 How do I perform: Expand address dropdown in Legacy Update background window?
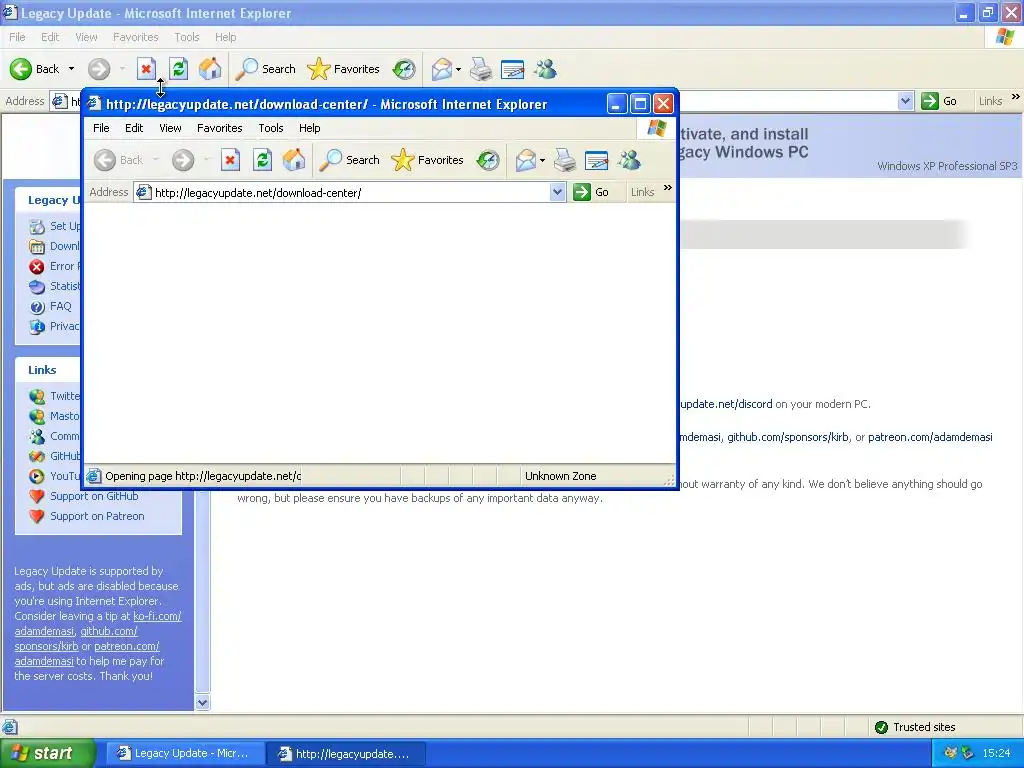(x=905, y=101)
